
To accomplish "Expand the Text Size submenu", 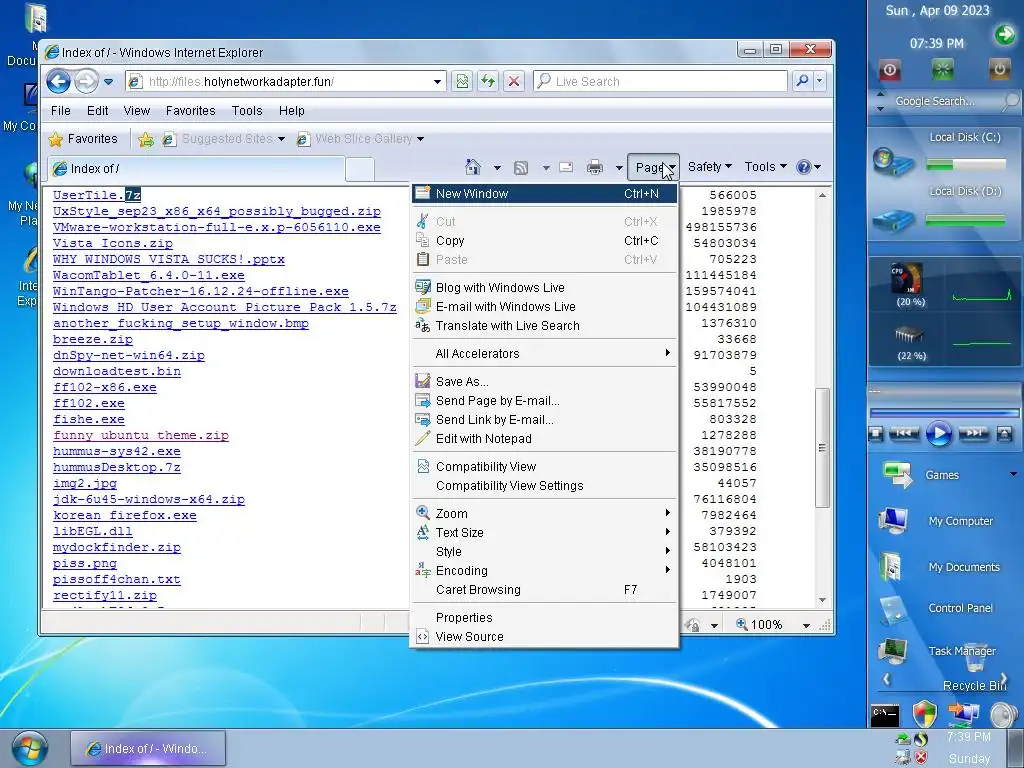I will 543,532.
